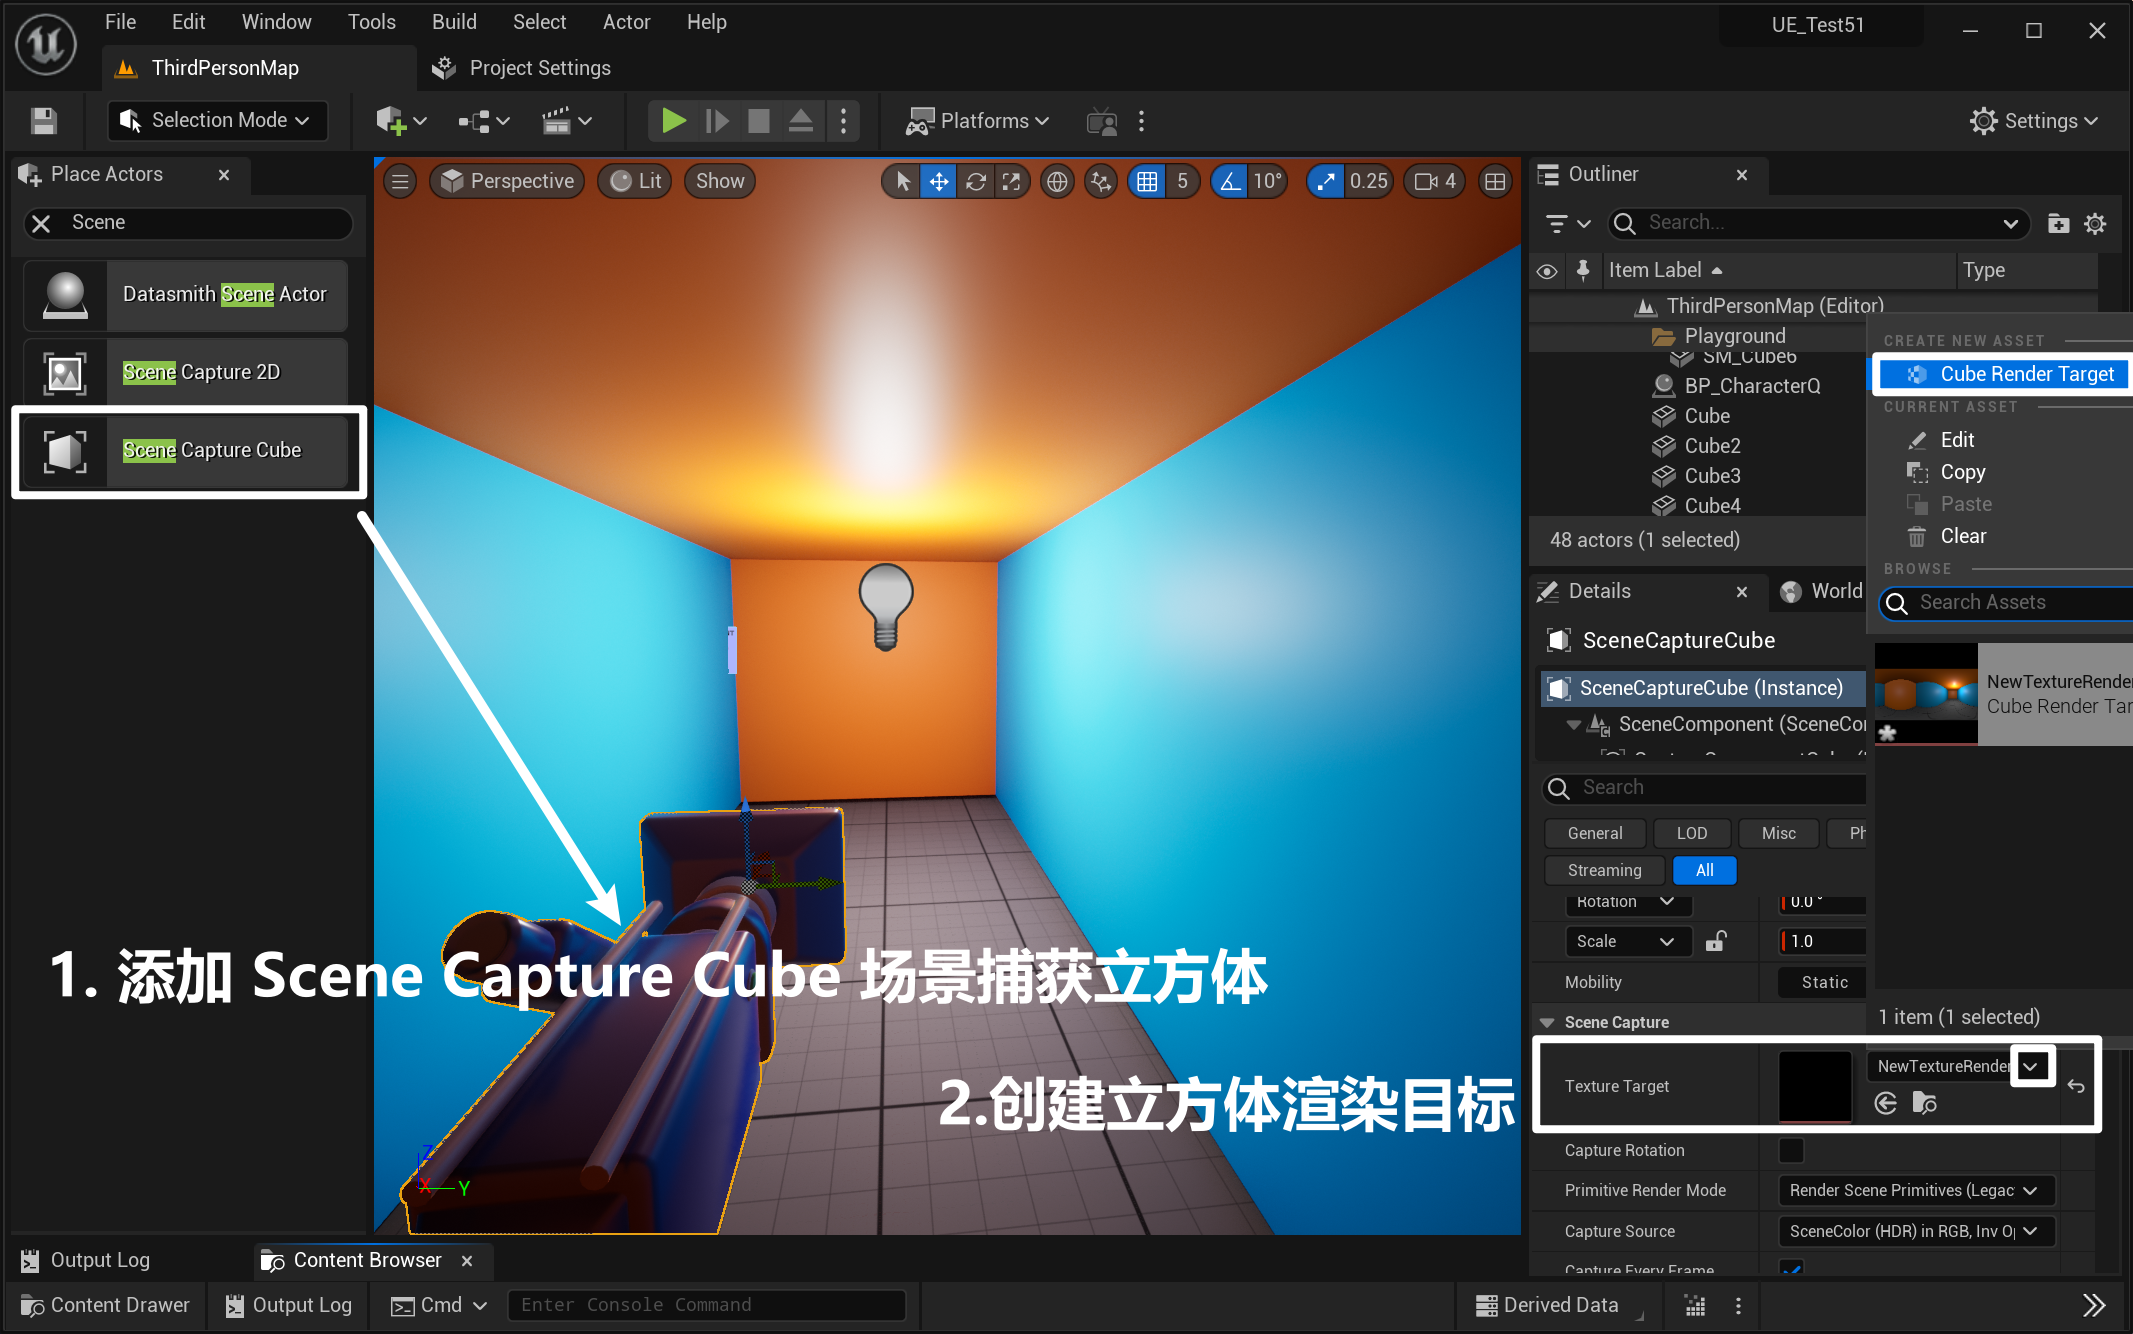Viewport: 2133px width, 1334px height.
Task: Enable the Capture Rotation checkbox
Action: pyautogui.click(x=1791, y=1150)
